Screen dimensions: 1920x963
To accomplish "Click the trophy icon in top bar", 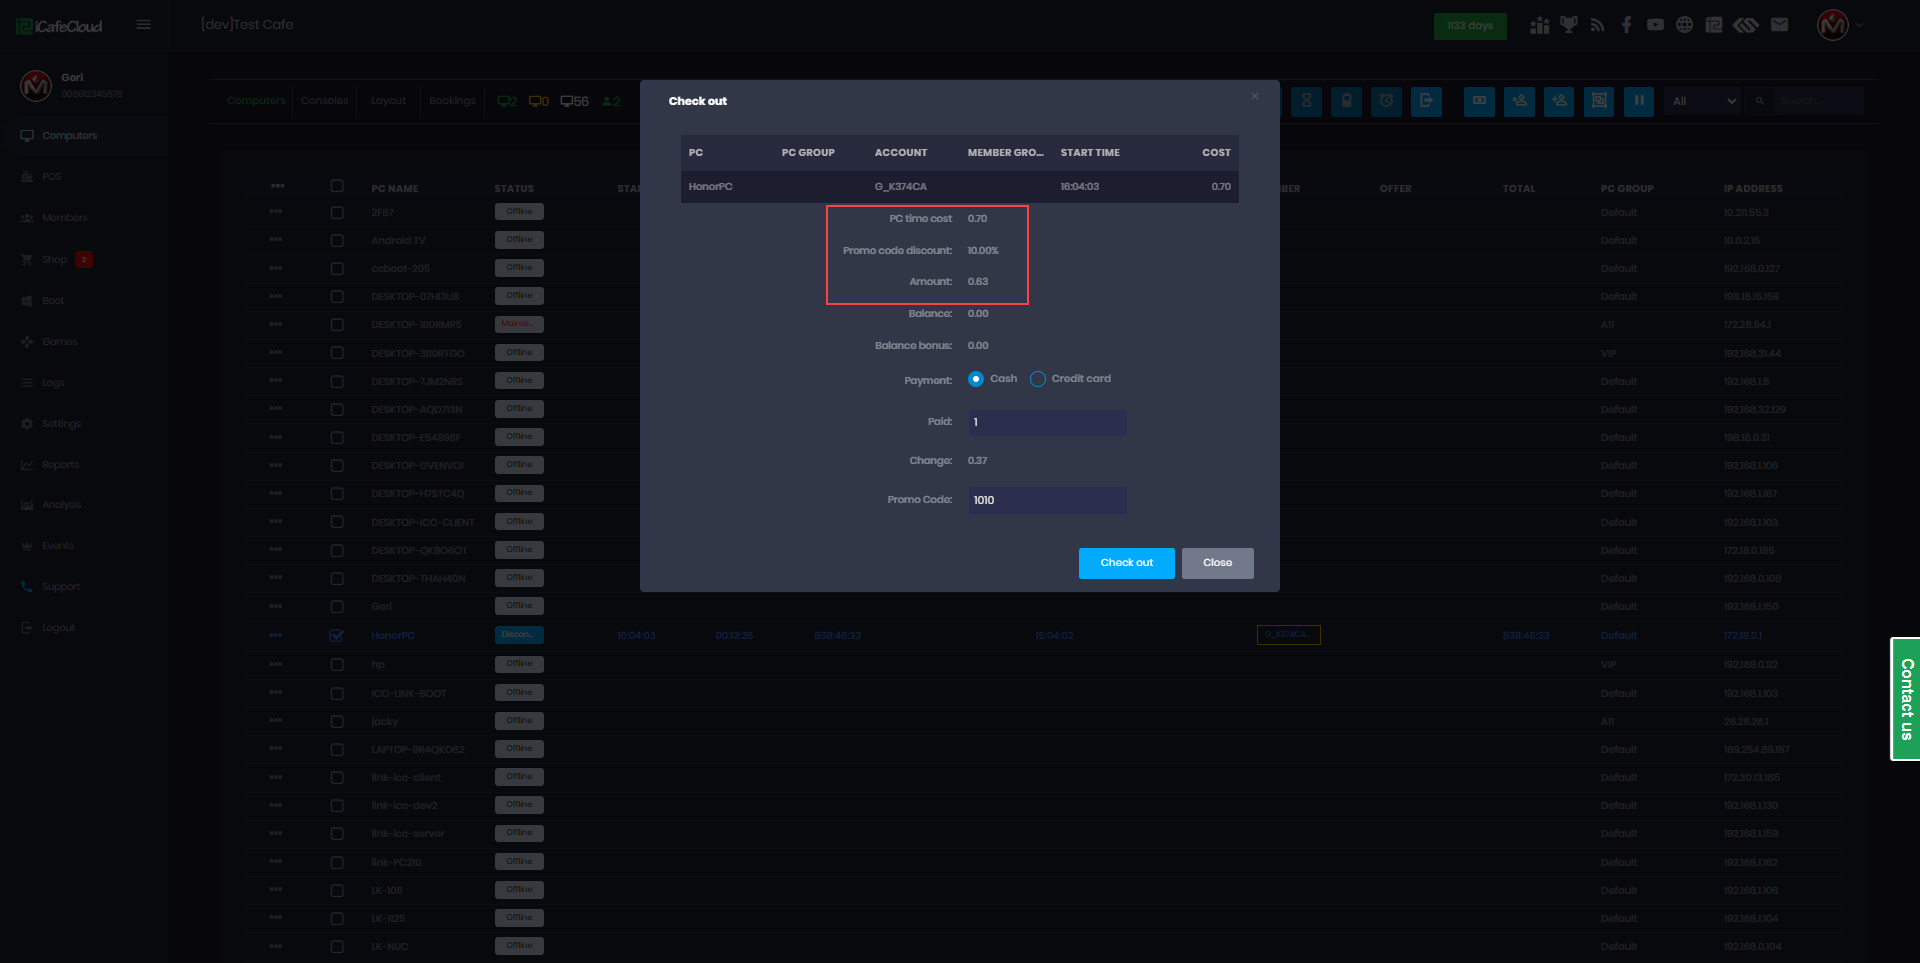I will [x=1568, y=25].
